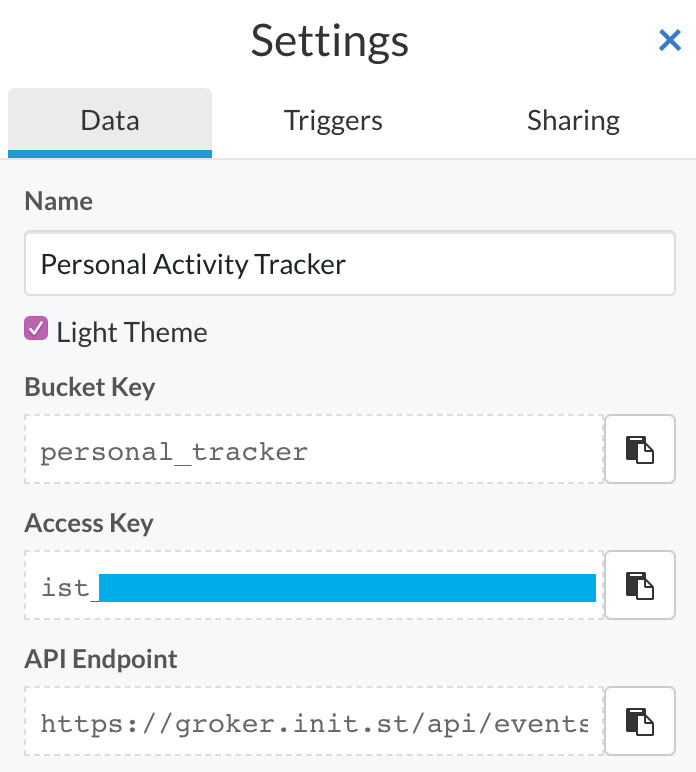The image size is (696, 772).
Task: Click the blue underline beneath Data tab
Action: (x=110, y=154)
